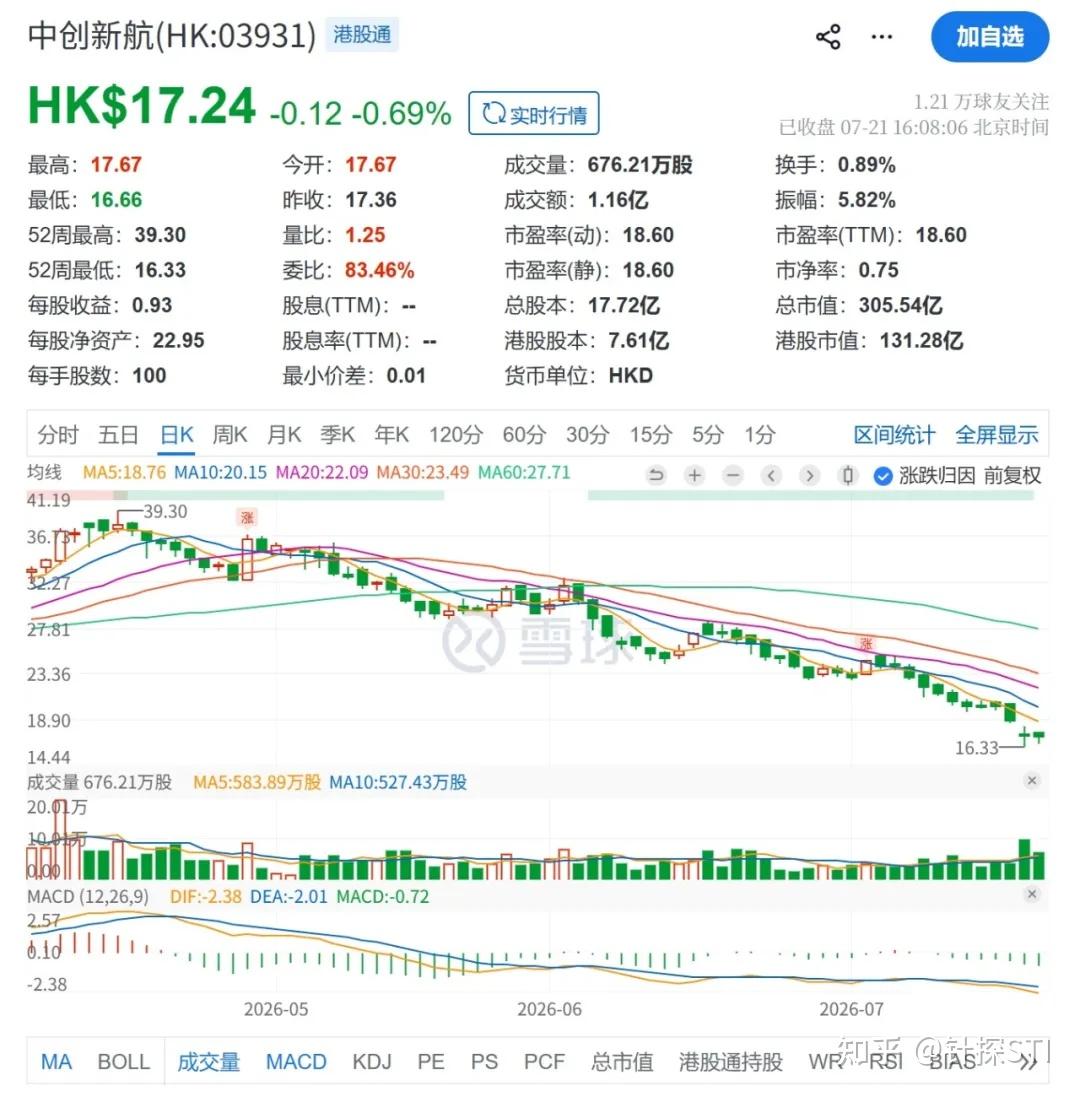The width and height of the screenshot is (1080, 1097).
Task: Click the MA30:23.49 legend value
Action: (422, 473)
